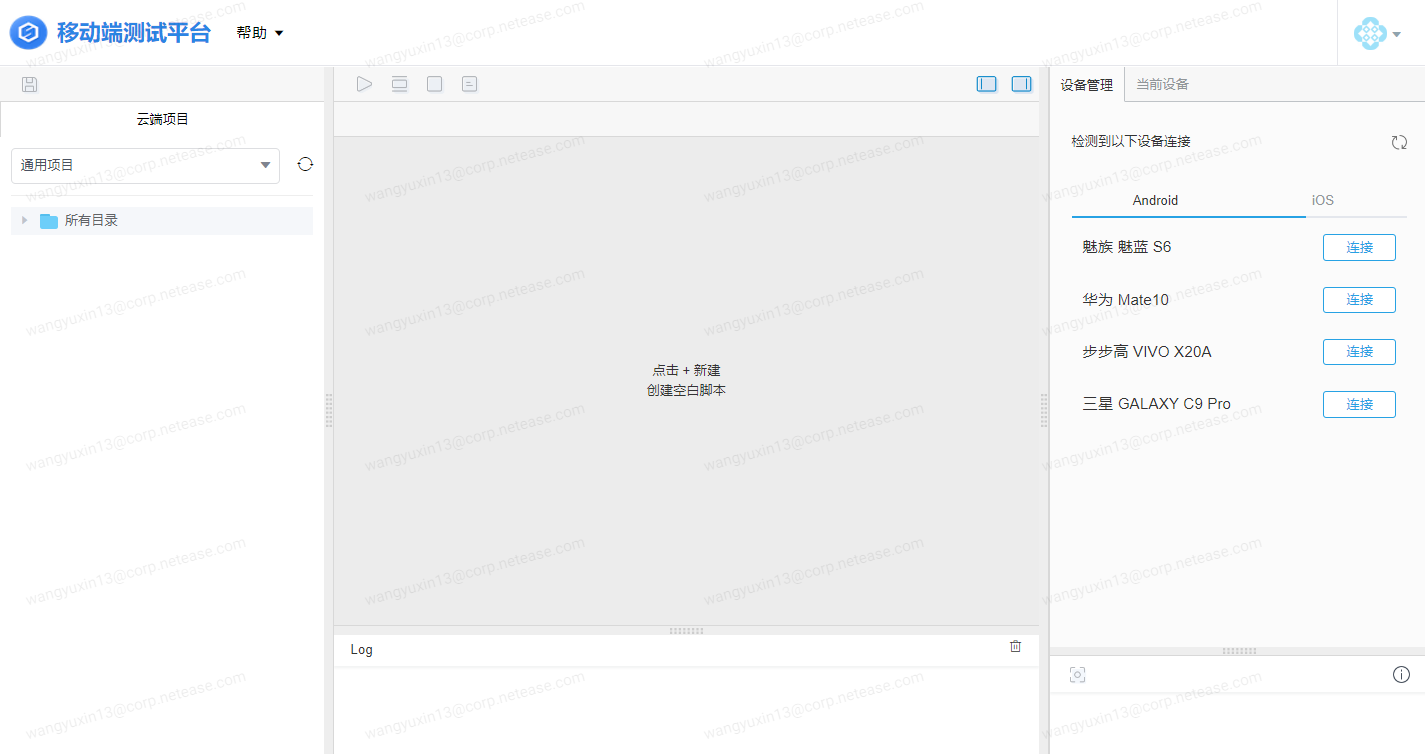This screenshot has height=754, width=1425.
Task: Click the stop square icon
Action: (434, 84)
